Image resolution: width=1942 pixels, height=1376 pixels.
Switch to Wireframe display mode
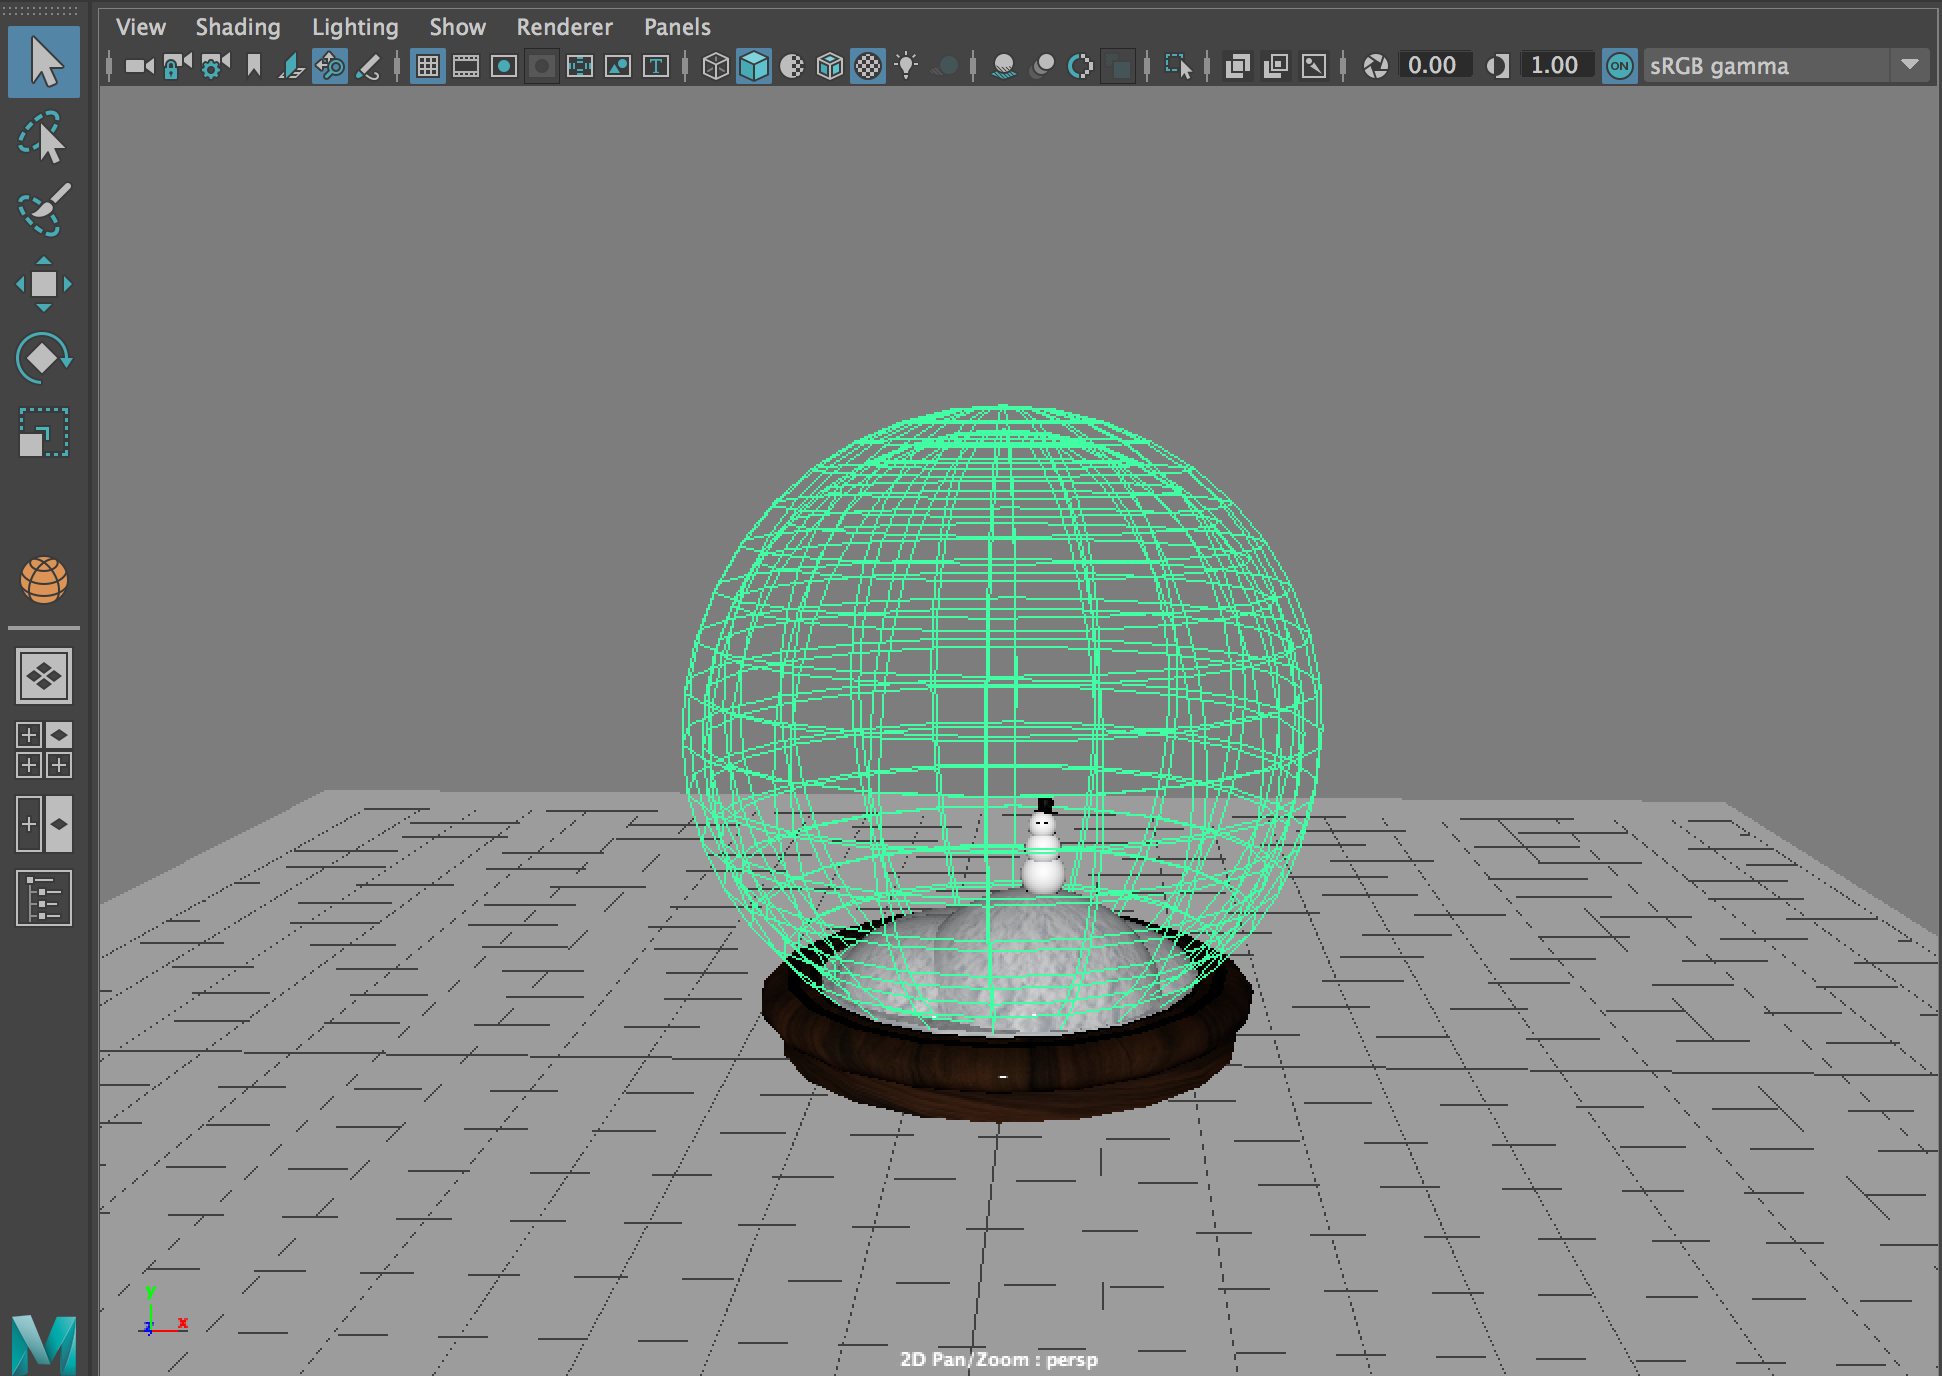[x=716, y=66]
